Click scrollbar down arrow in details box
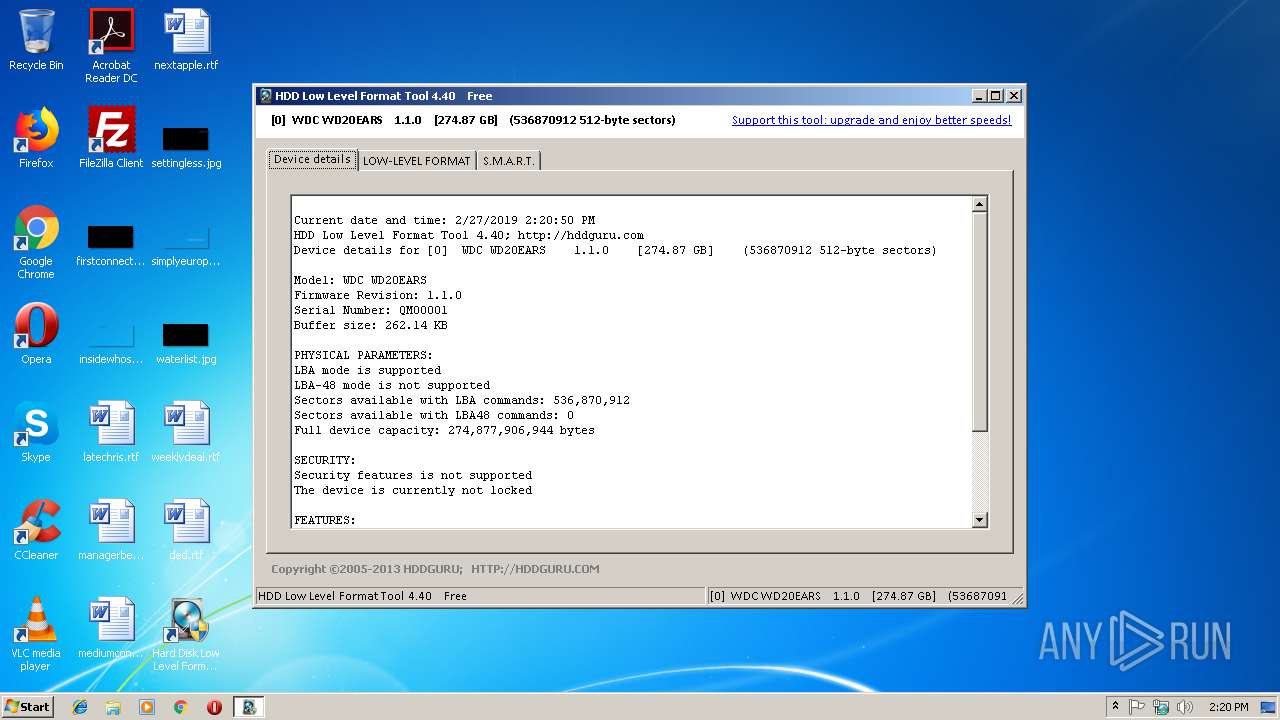The width and height of the screenshot is (1280, 720). pos(979,520)
